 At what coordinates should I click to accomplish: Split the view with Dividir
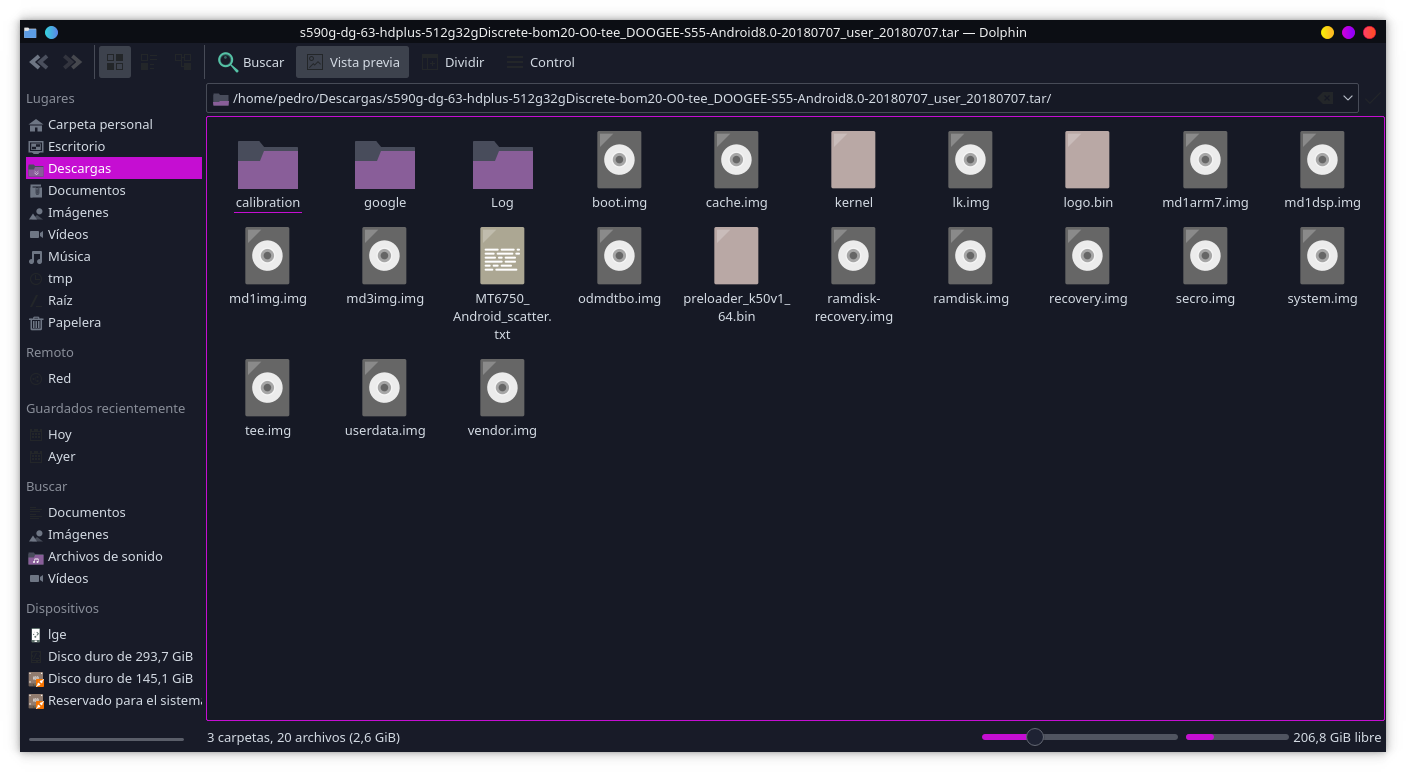(x=453, y=62)
